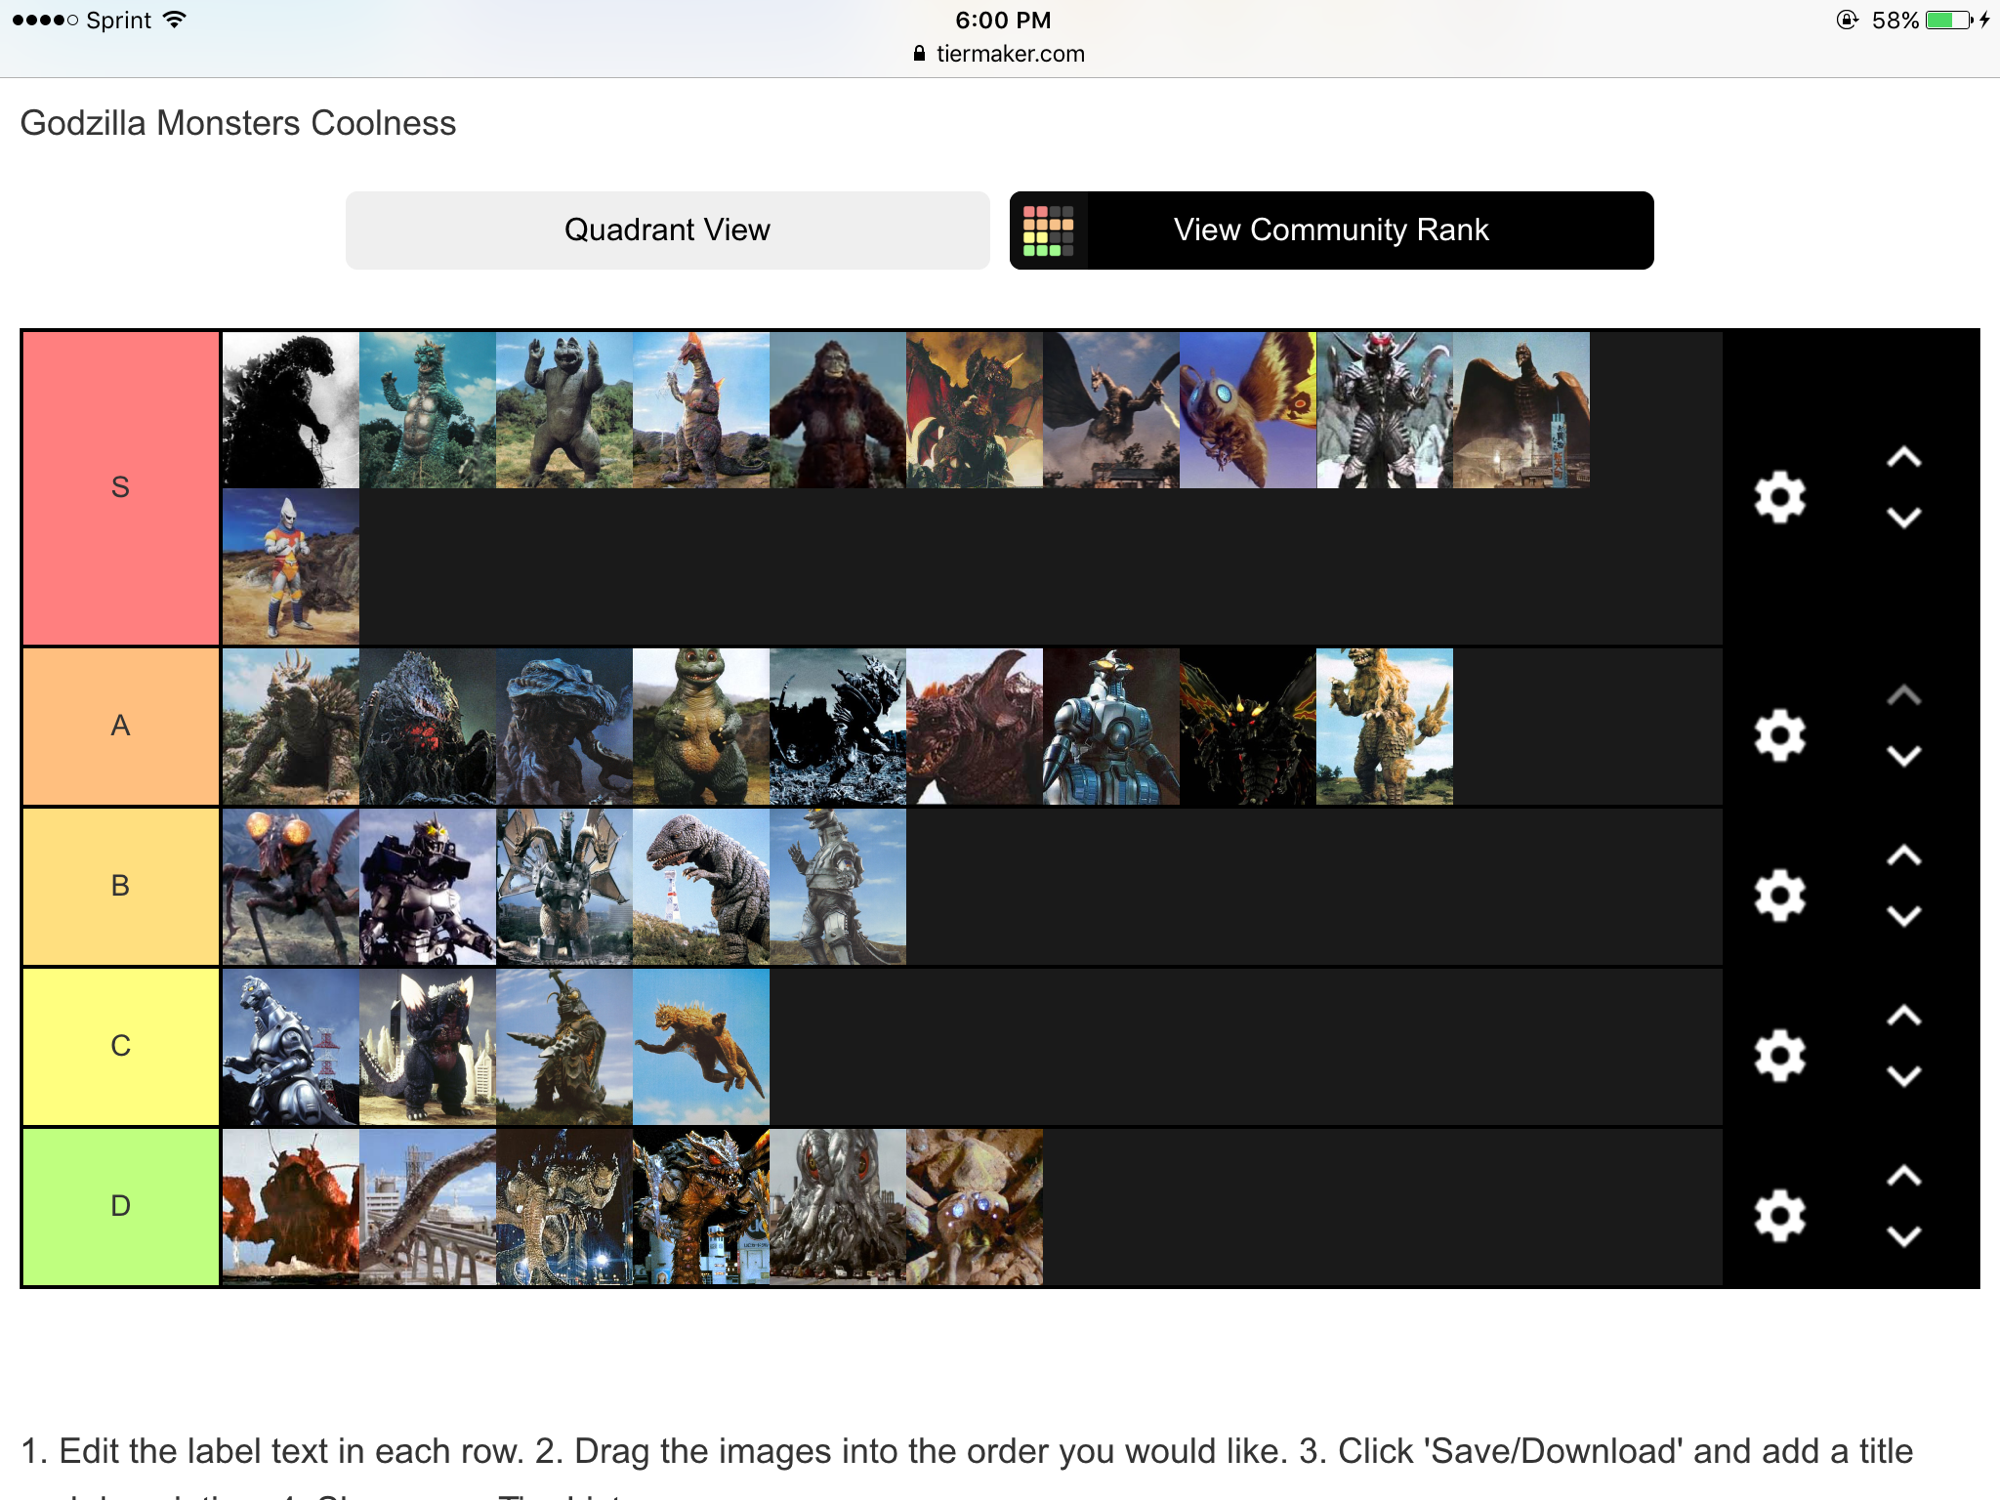Move the C tier row up
The width and height of the screenshot is (2000, 1500).
(x=1904, y=1015)
